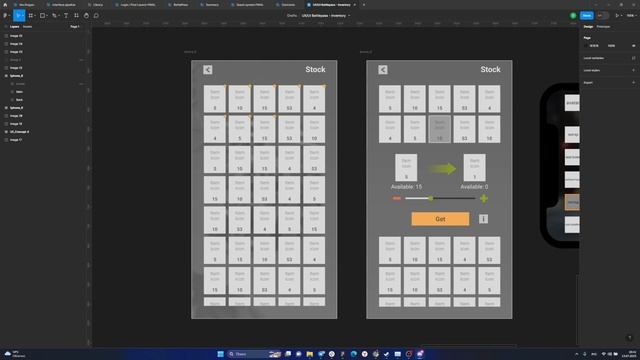Toggle page background visibility eye

pos(633,46)
